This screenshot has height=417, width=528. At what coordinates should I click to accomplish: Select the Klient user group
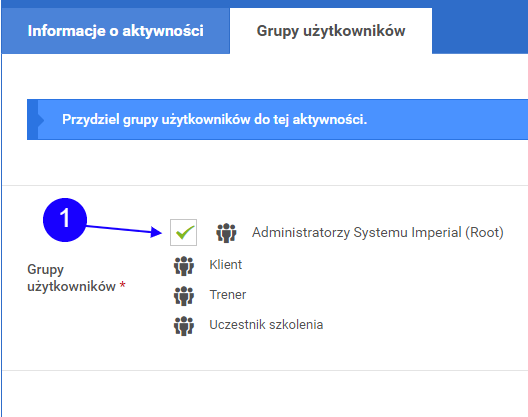[x=226, y=264]
